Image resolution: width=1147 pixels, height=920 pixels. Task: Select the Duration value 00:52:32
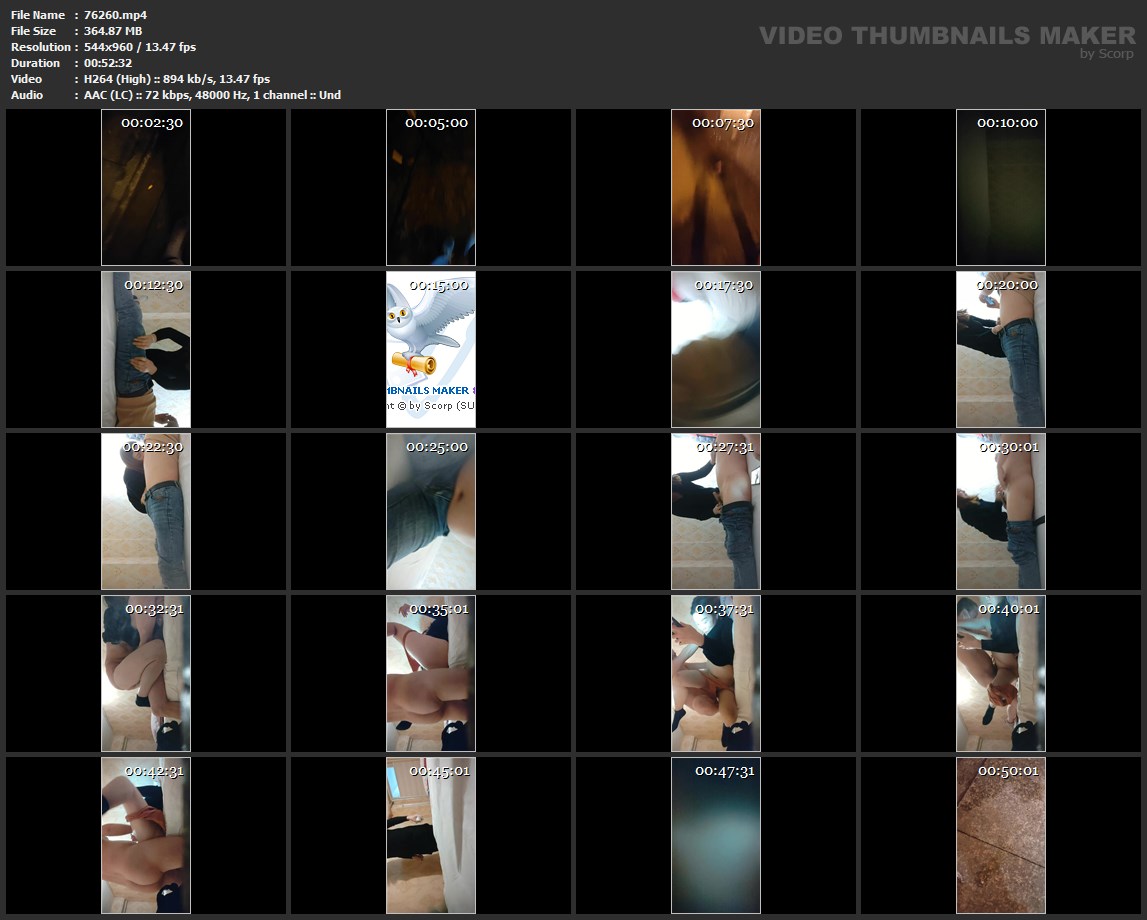(x=108, y=63)
